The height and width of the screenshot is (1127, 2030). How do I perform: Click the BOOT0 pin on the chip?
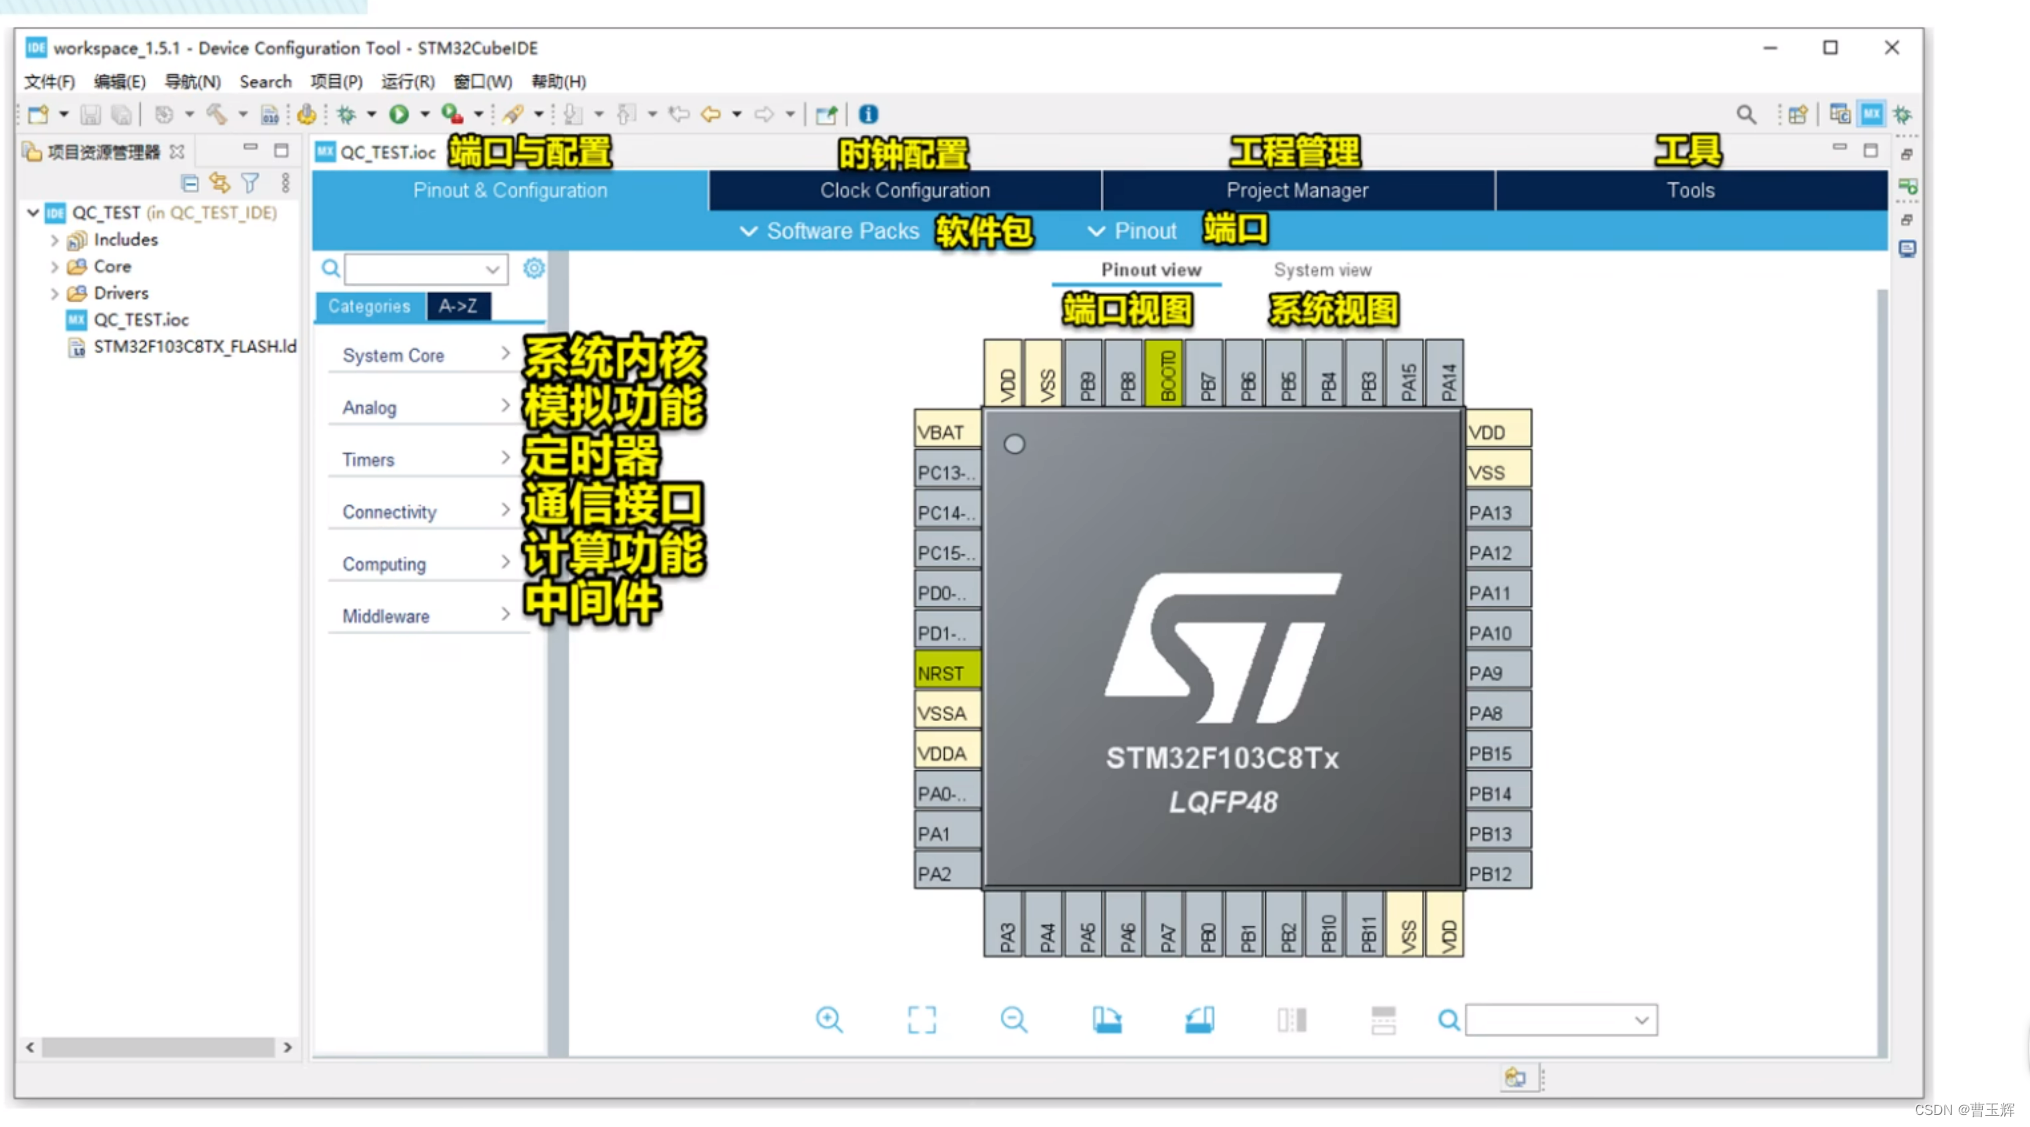1166,373
